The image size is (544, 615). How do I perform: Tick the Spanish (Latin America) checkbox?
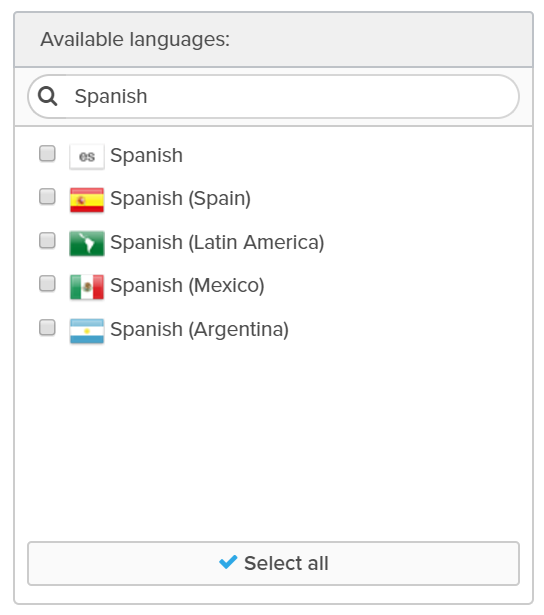(47, 240)
